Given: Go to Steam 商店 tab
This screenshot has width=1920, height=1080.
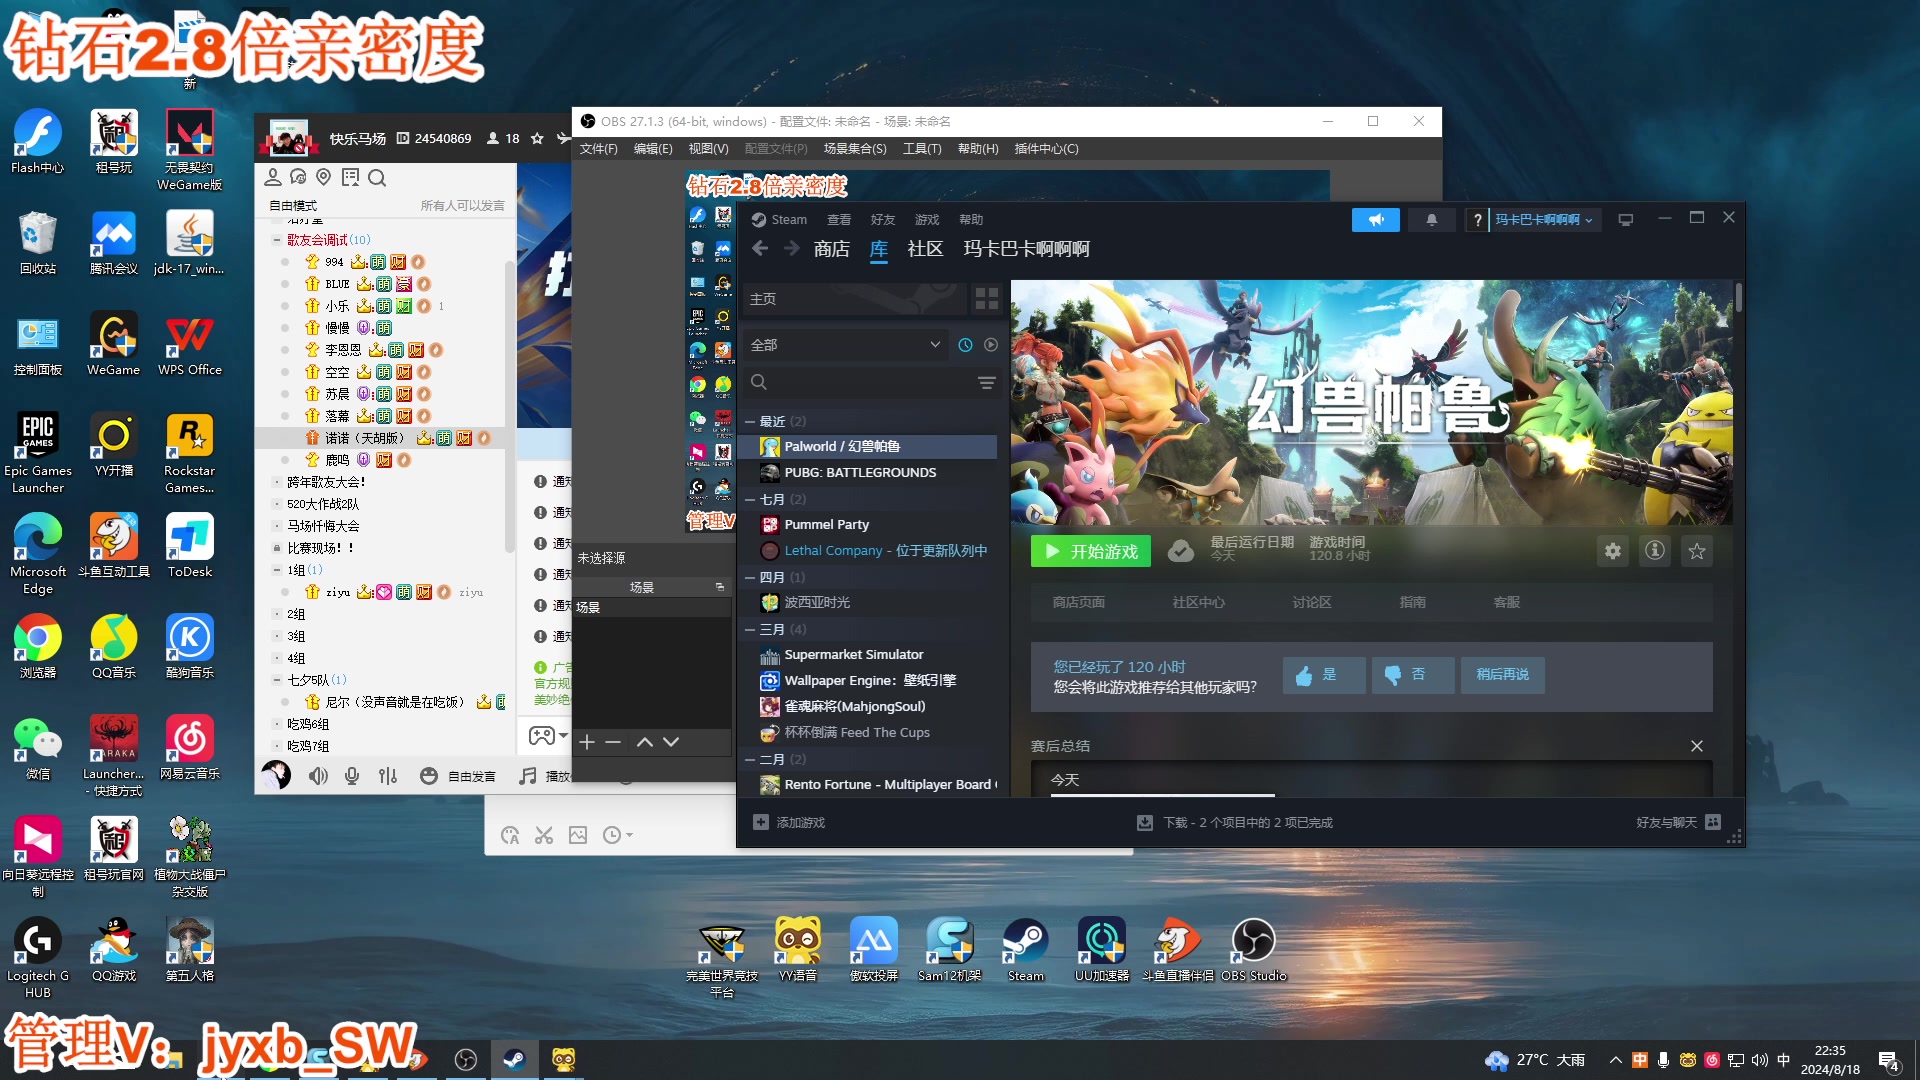Looking at the screenshot, I should click(831, 249).
